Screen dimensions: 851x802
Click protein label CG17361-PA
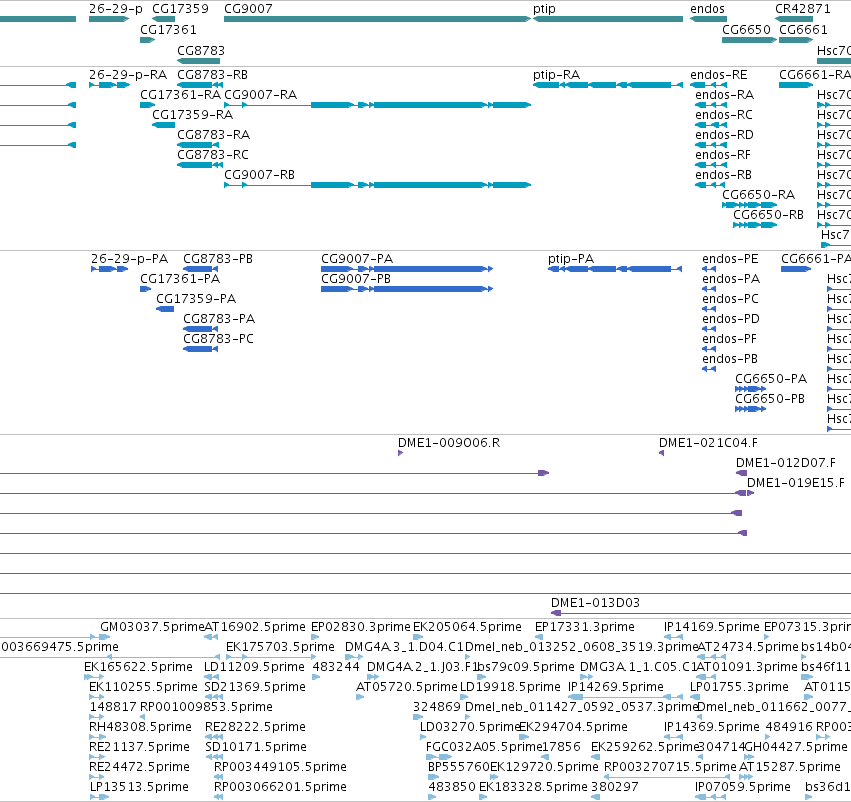click(x=180, y=279)
